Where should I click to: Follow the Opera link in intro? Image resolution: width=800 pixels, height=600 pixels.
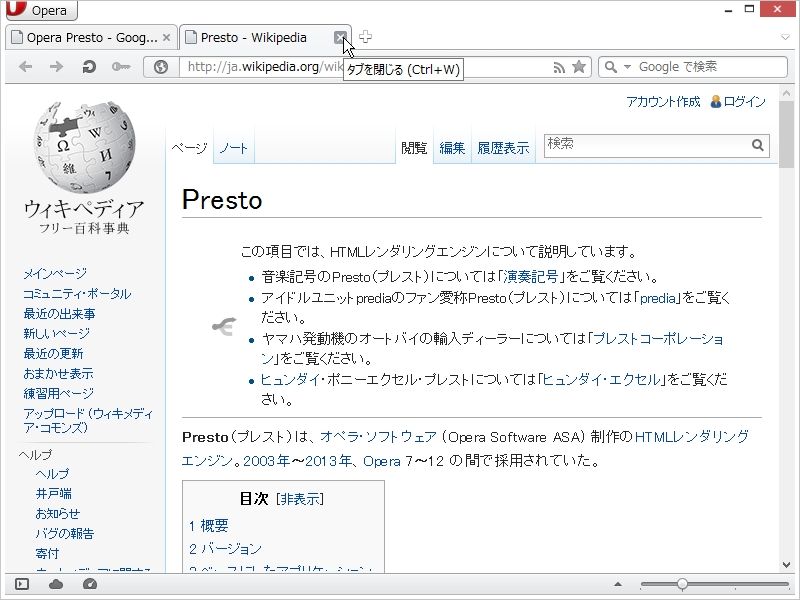point(382,461)
